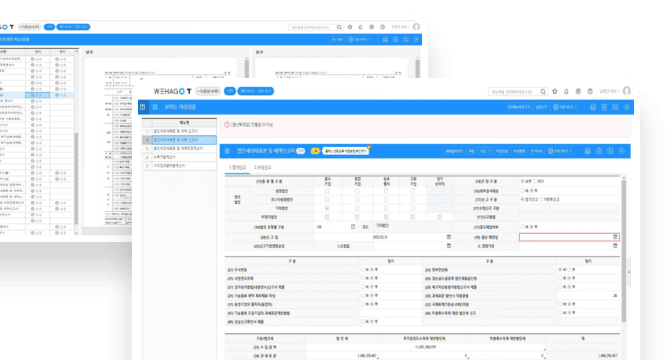
Task: Click the yellow badge icon on the form bar
Action: click(x=315, y=151)
